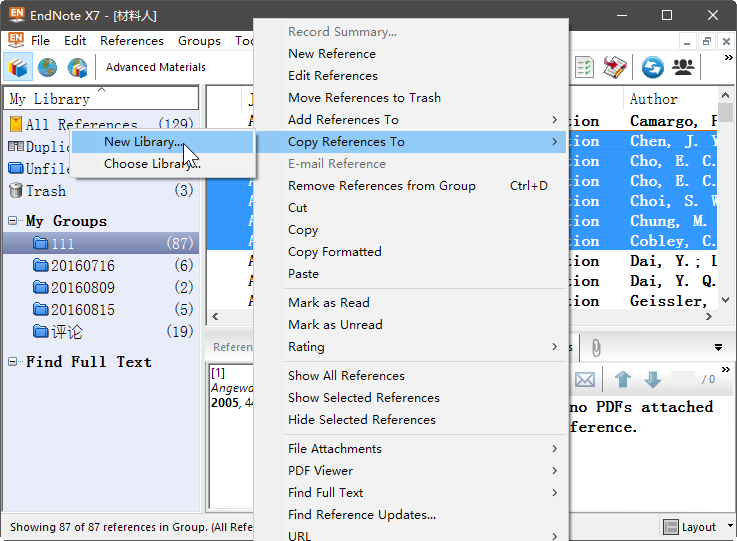The height and width of the screenshot is (541, 737).
Task: Click Advanced Materials output style box
Action: (156, 67)
